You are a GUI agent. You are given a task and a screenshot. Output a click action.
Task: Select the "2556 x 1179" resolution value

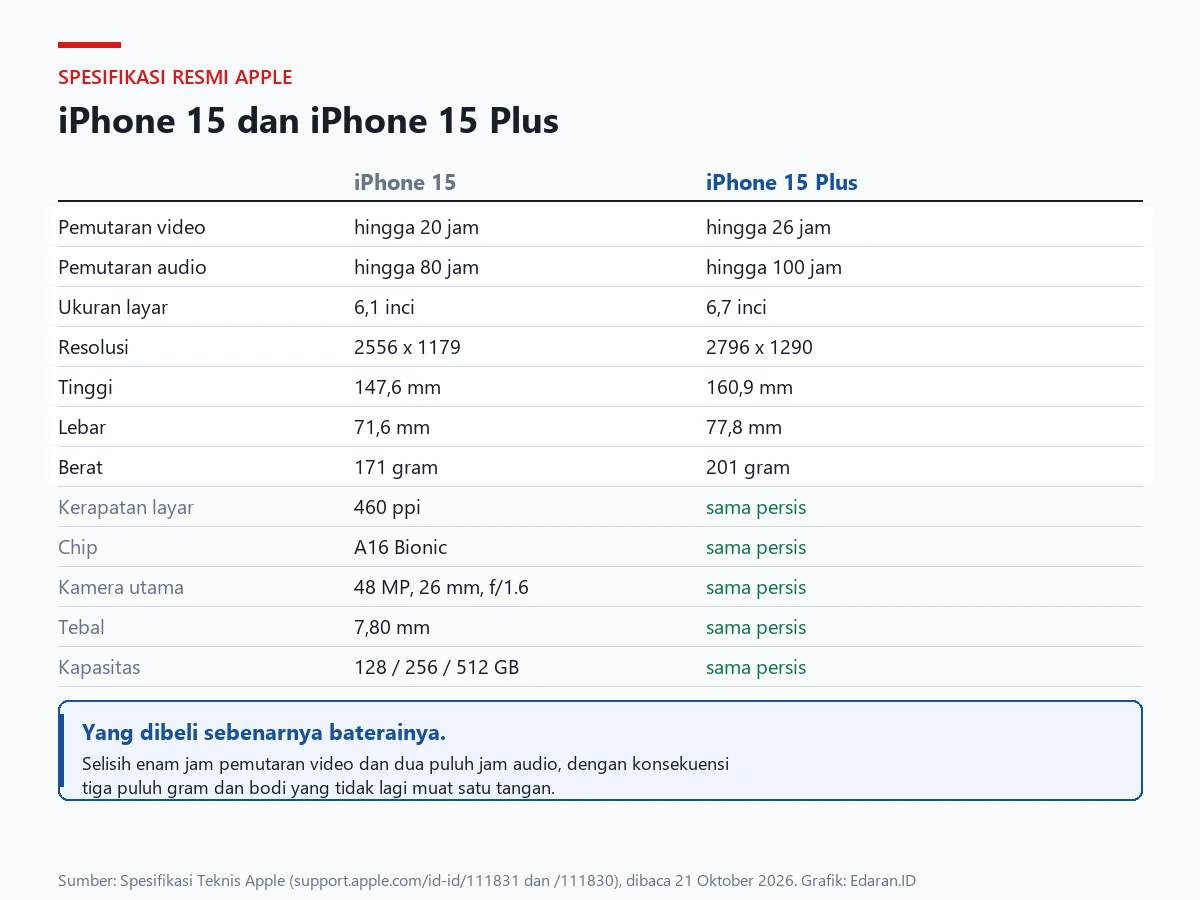[407, 347]
